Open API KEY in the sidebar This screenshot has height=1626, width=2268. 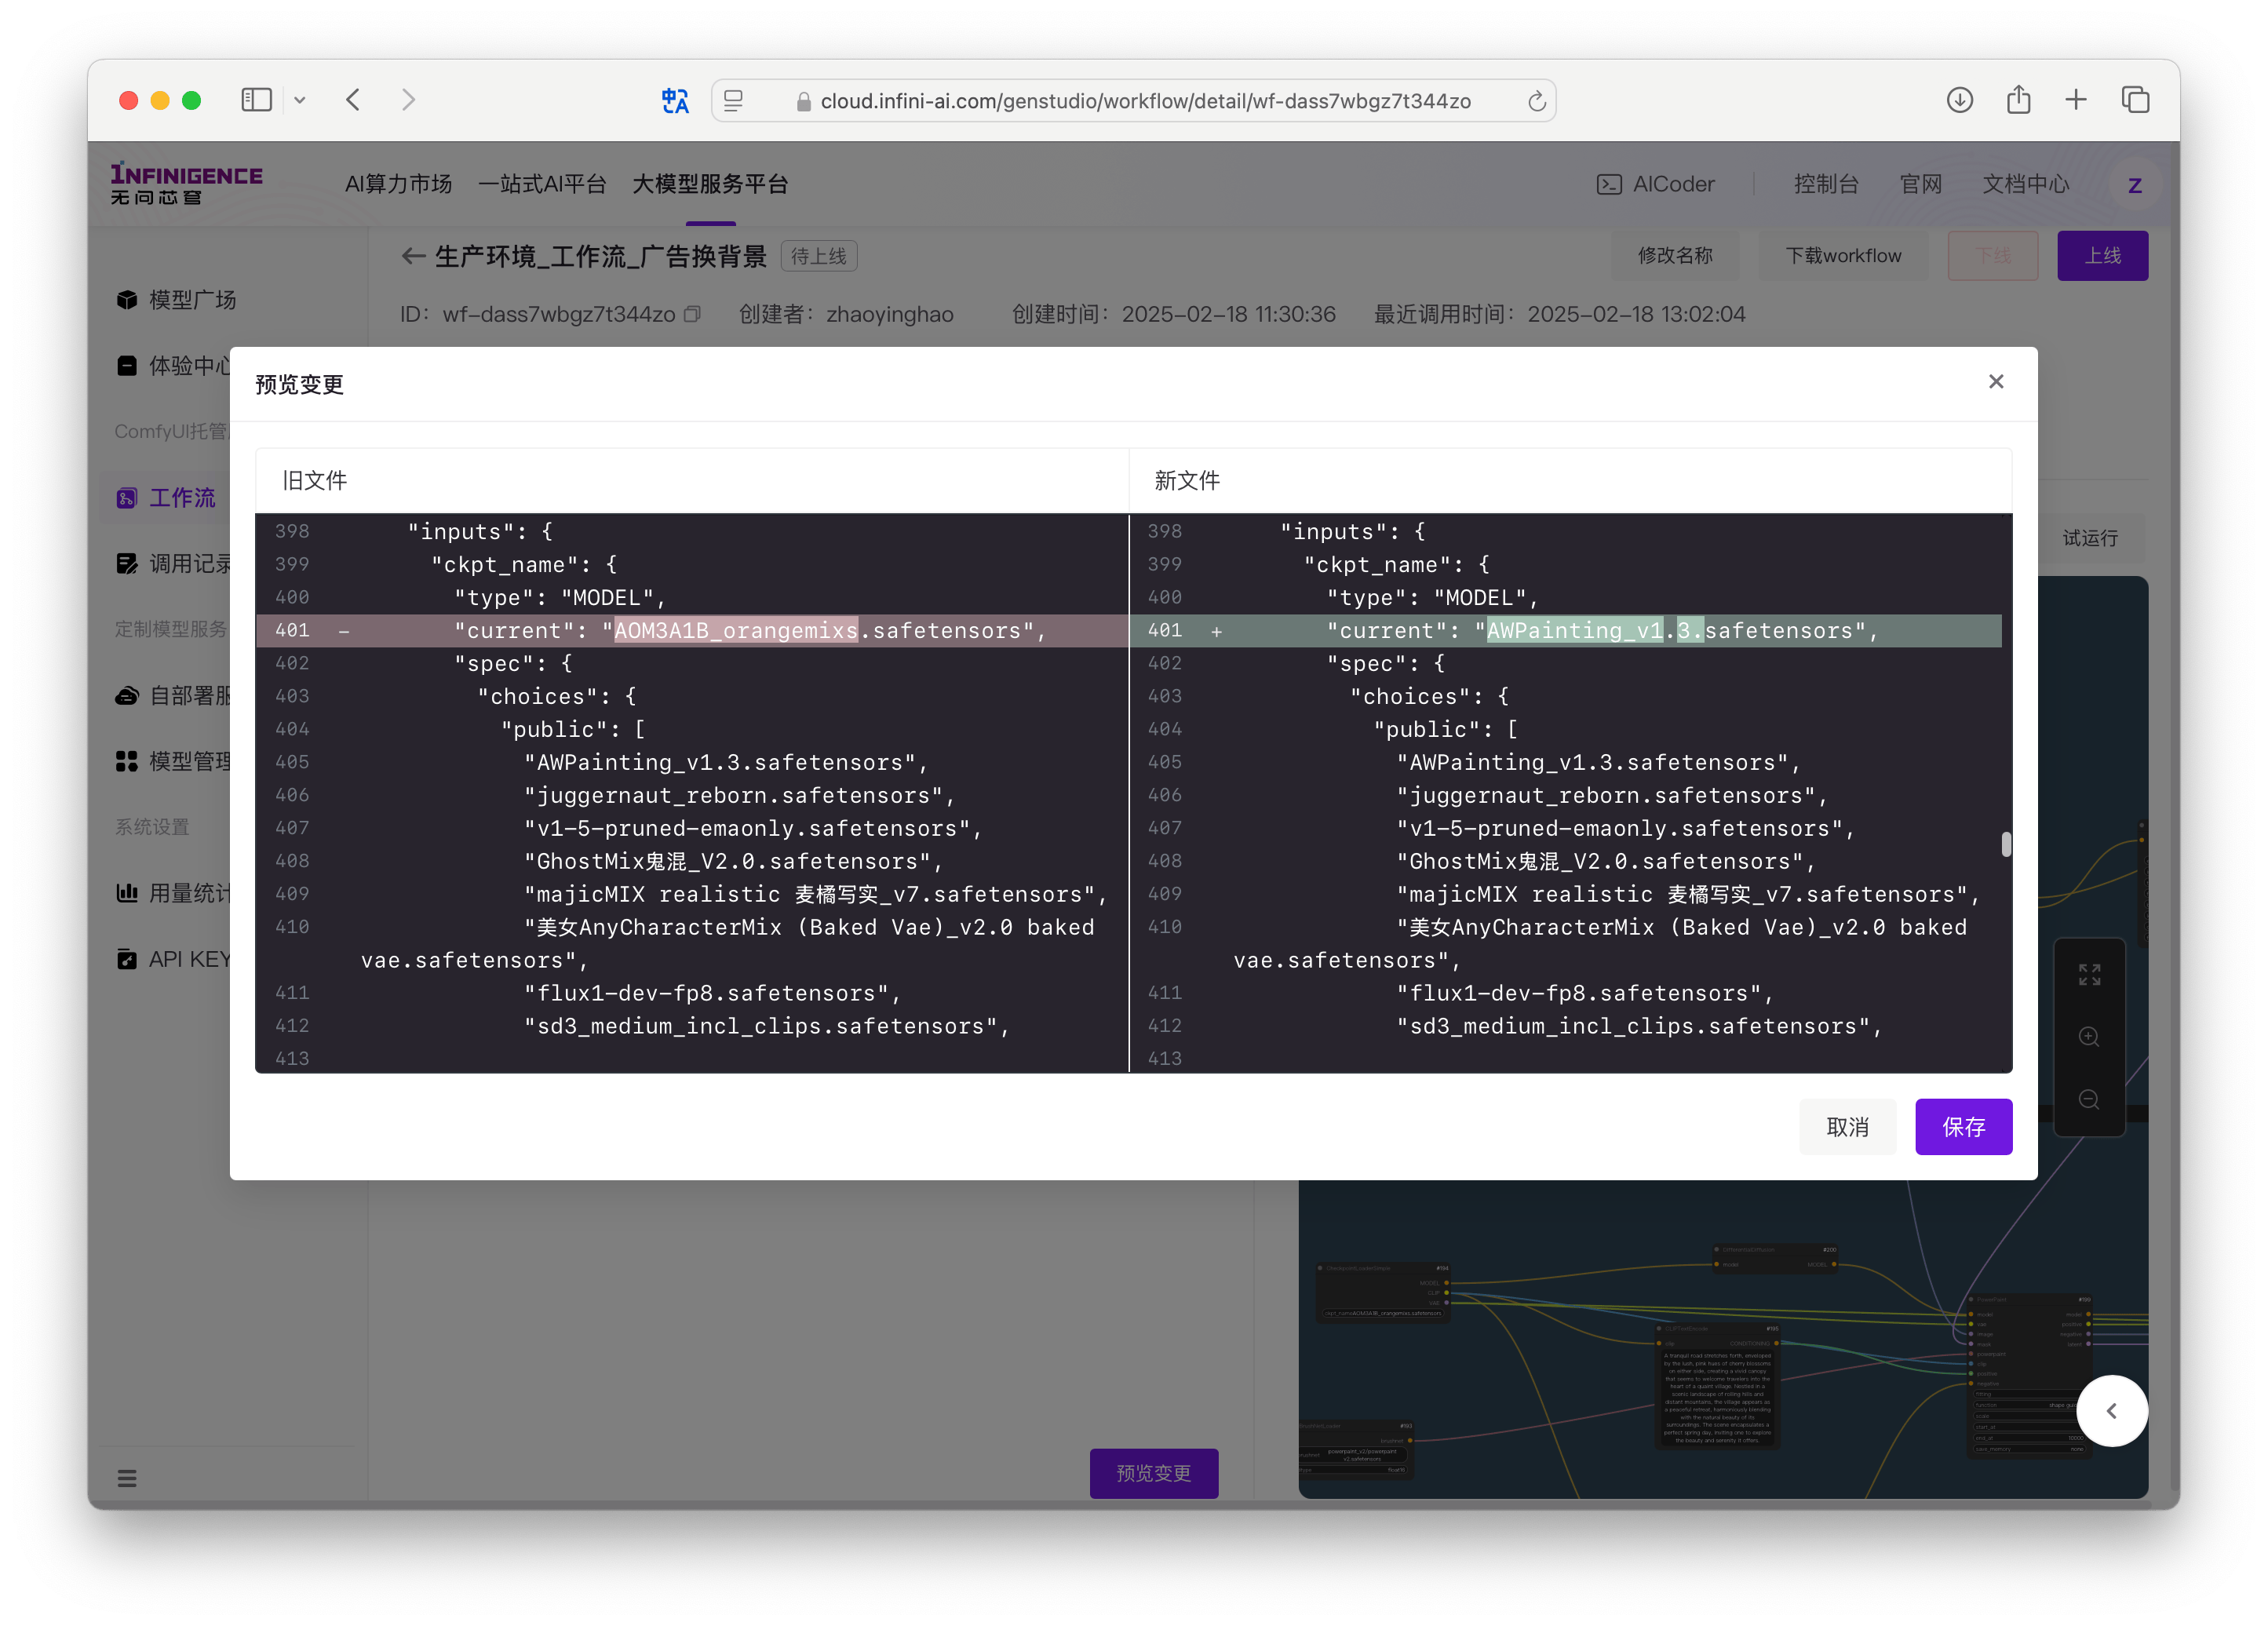pyautogui.click(x=172, y=959)
